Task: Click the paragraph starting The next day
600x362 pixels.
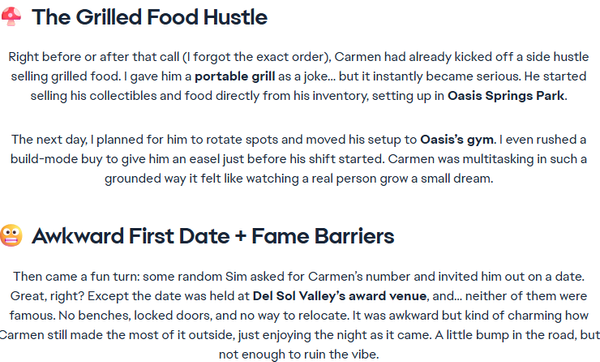Action: click(298, 159)
